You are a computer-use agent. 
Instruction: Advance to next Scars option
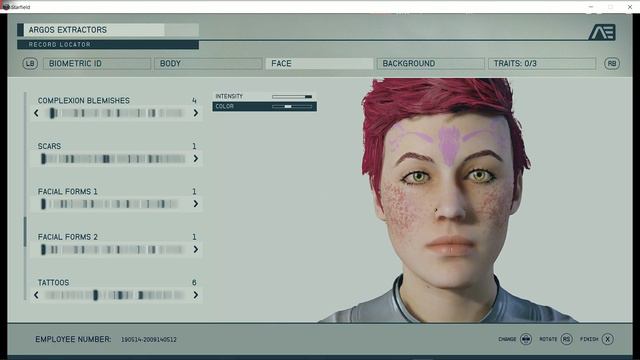coord(196,159)
